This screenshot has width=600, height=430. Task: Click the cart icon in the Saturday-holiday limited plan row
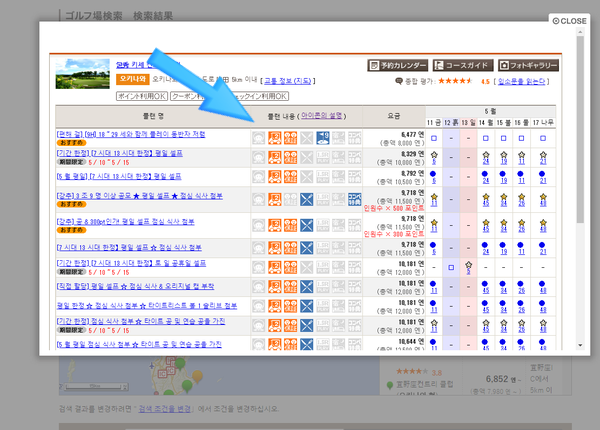click(274, 267)
